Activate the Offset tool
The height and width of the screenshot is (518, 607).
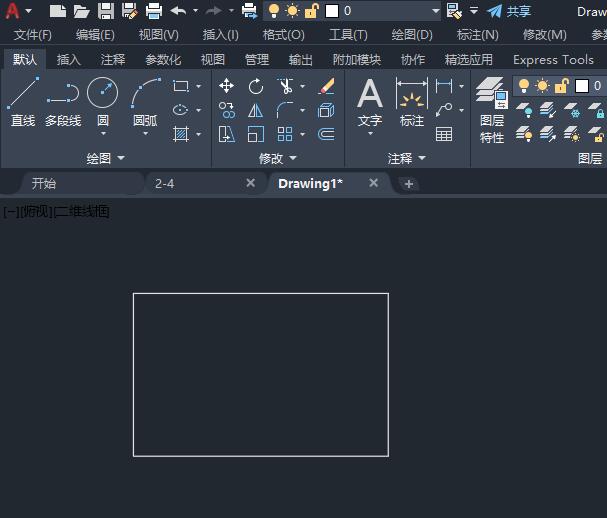pyautogui.click(x=326, y=134)
